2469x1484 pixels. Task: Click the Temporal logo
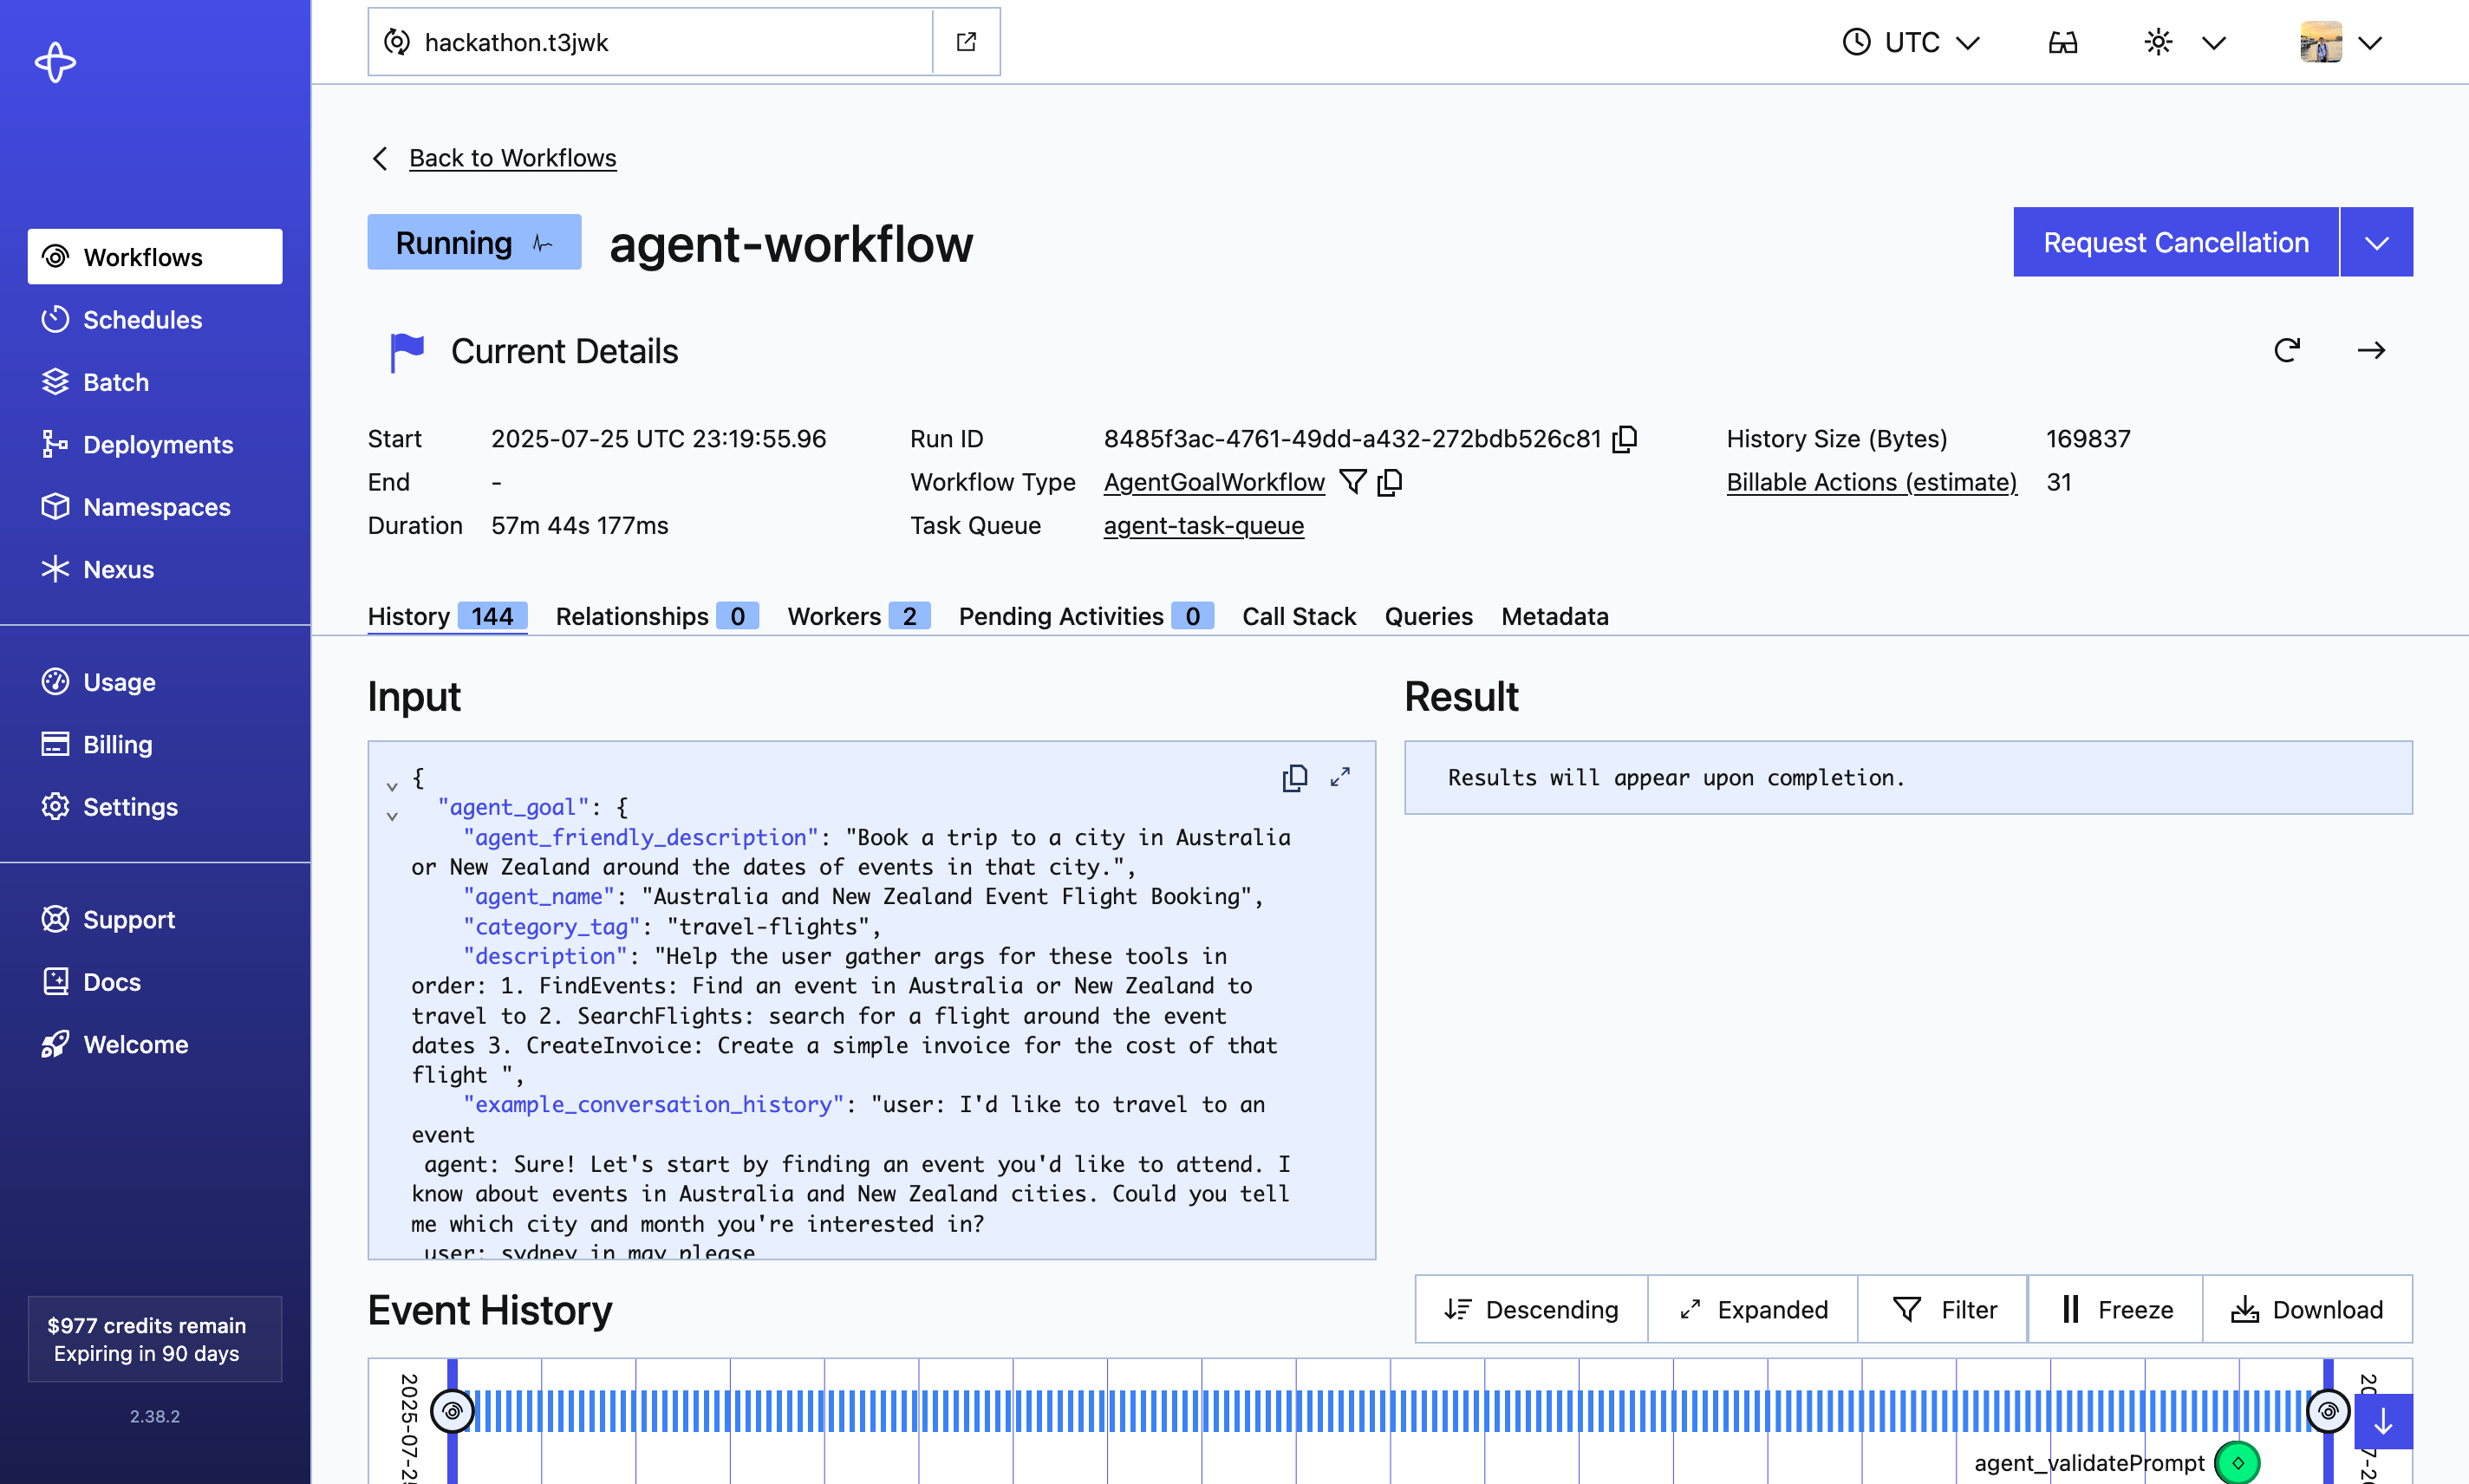[55, 62]
